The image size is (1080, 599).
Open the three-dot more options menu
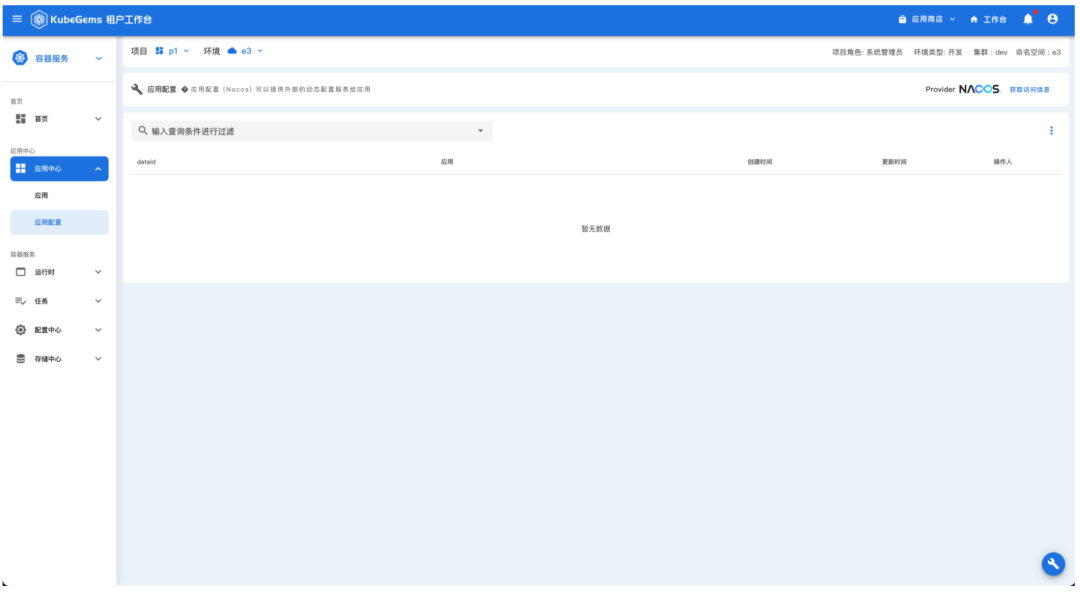point(1051,131)
